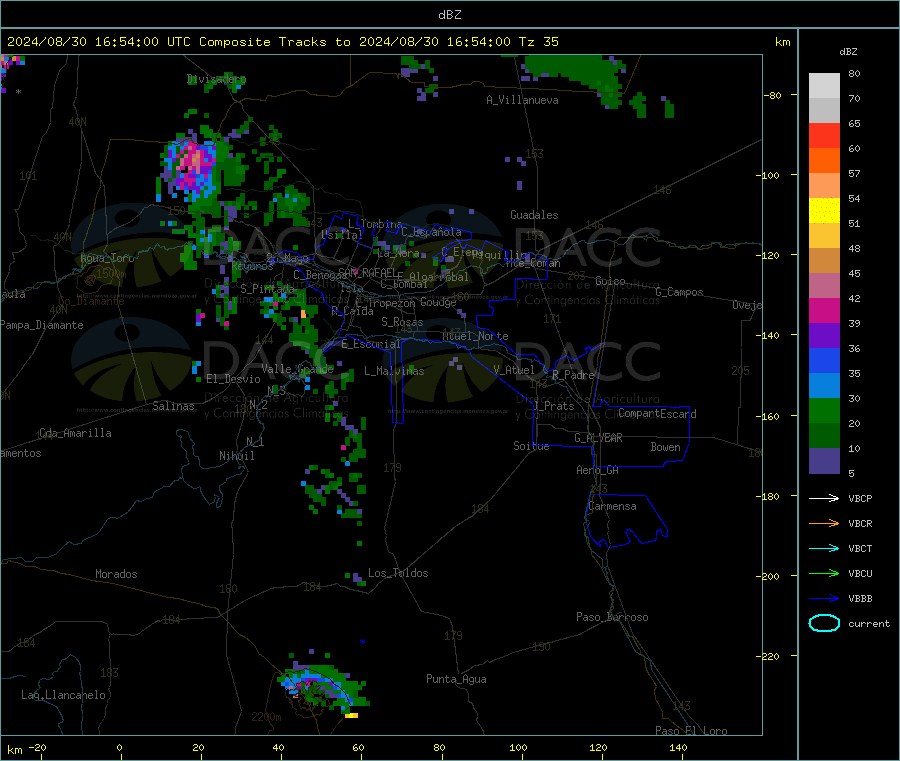The image size is (900, 761).
Task: Click the green VBCU arrow in legend
Action: (x=824, y=573)
